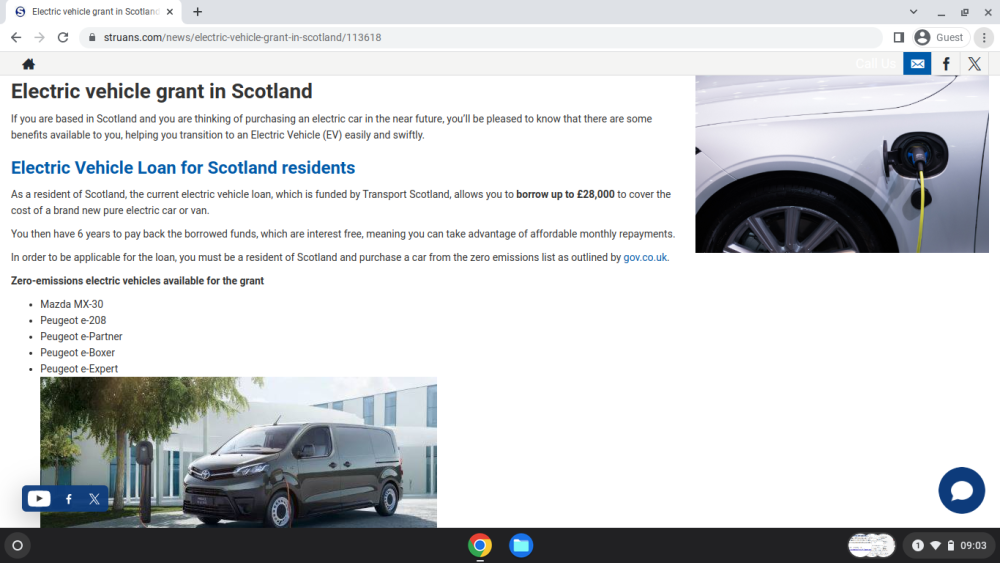
Task: Select the Peugeot e-Expert list item
Action: coord(79,369)
